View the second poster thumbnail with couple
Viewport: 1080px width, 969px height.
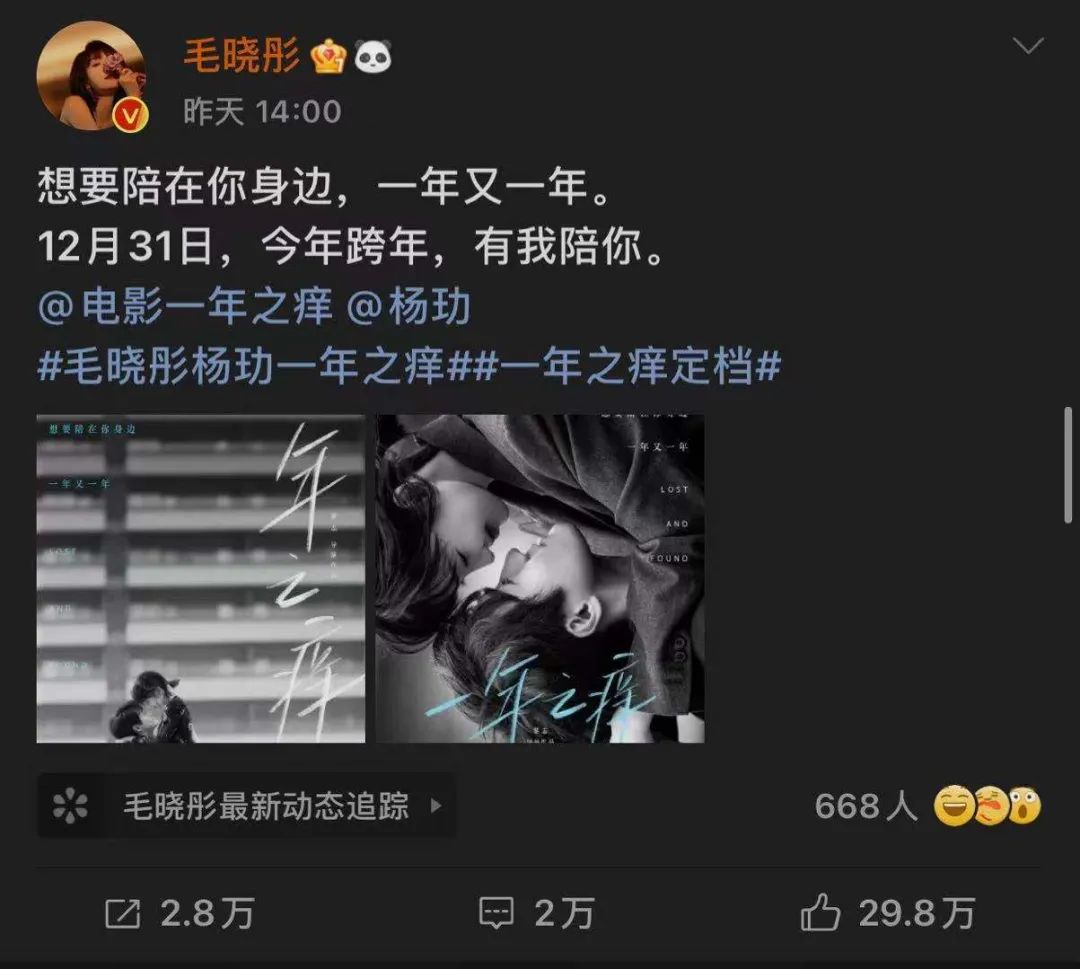(540, 579)
